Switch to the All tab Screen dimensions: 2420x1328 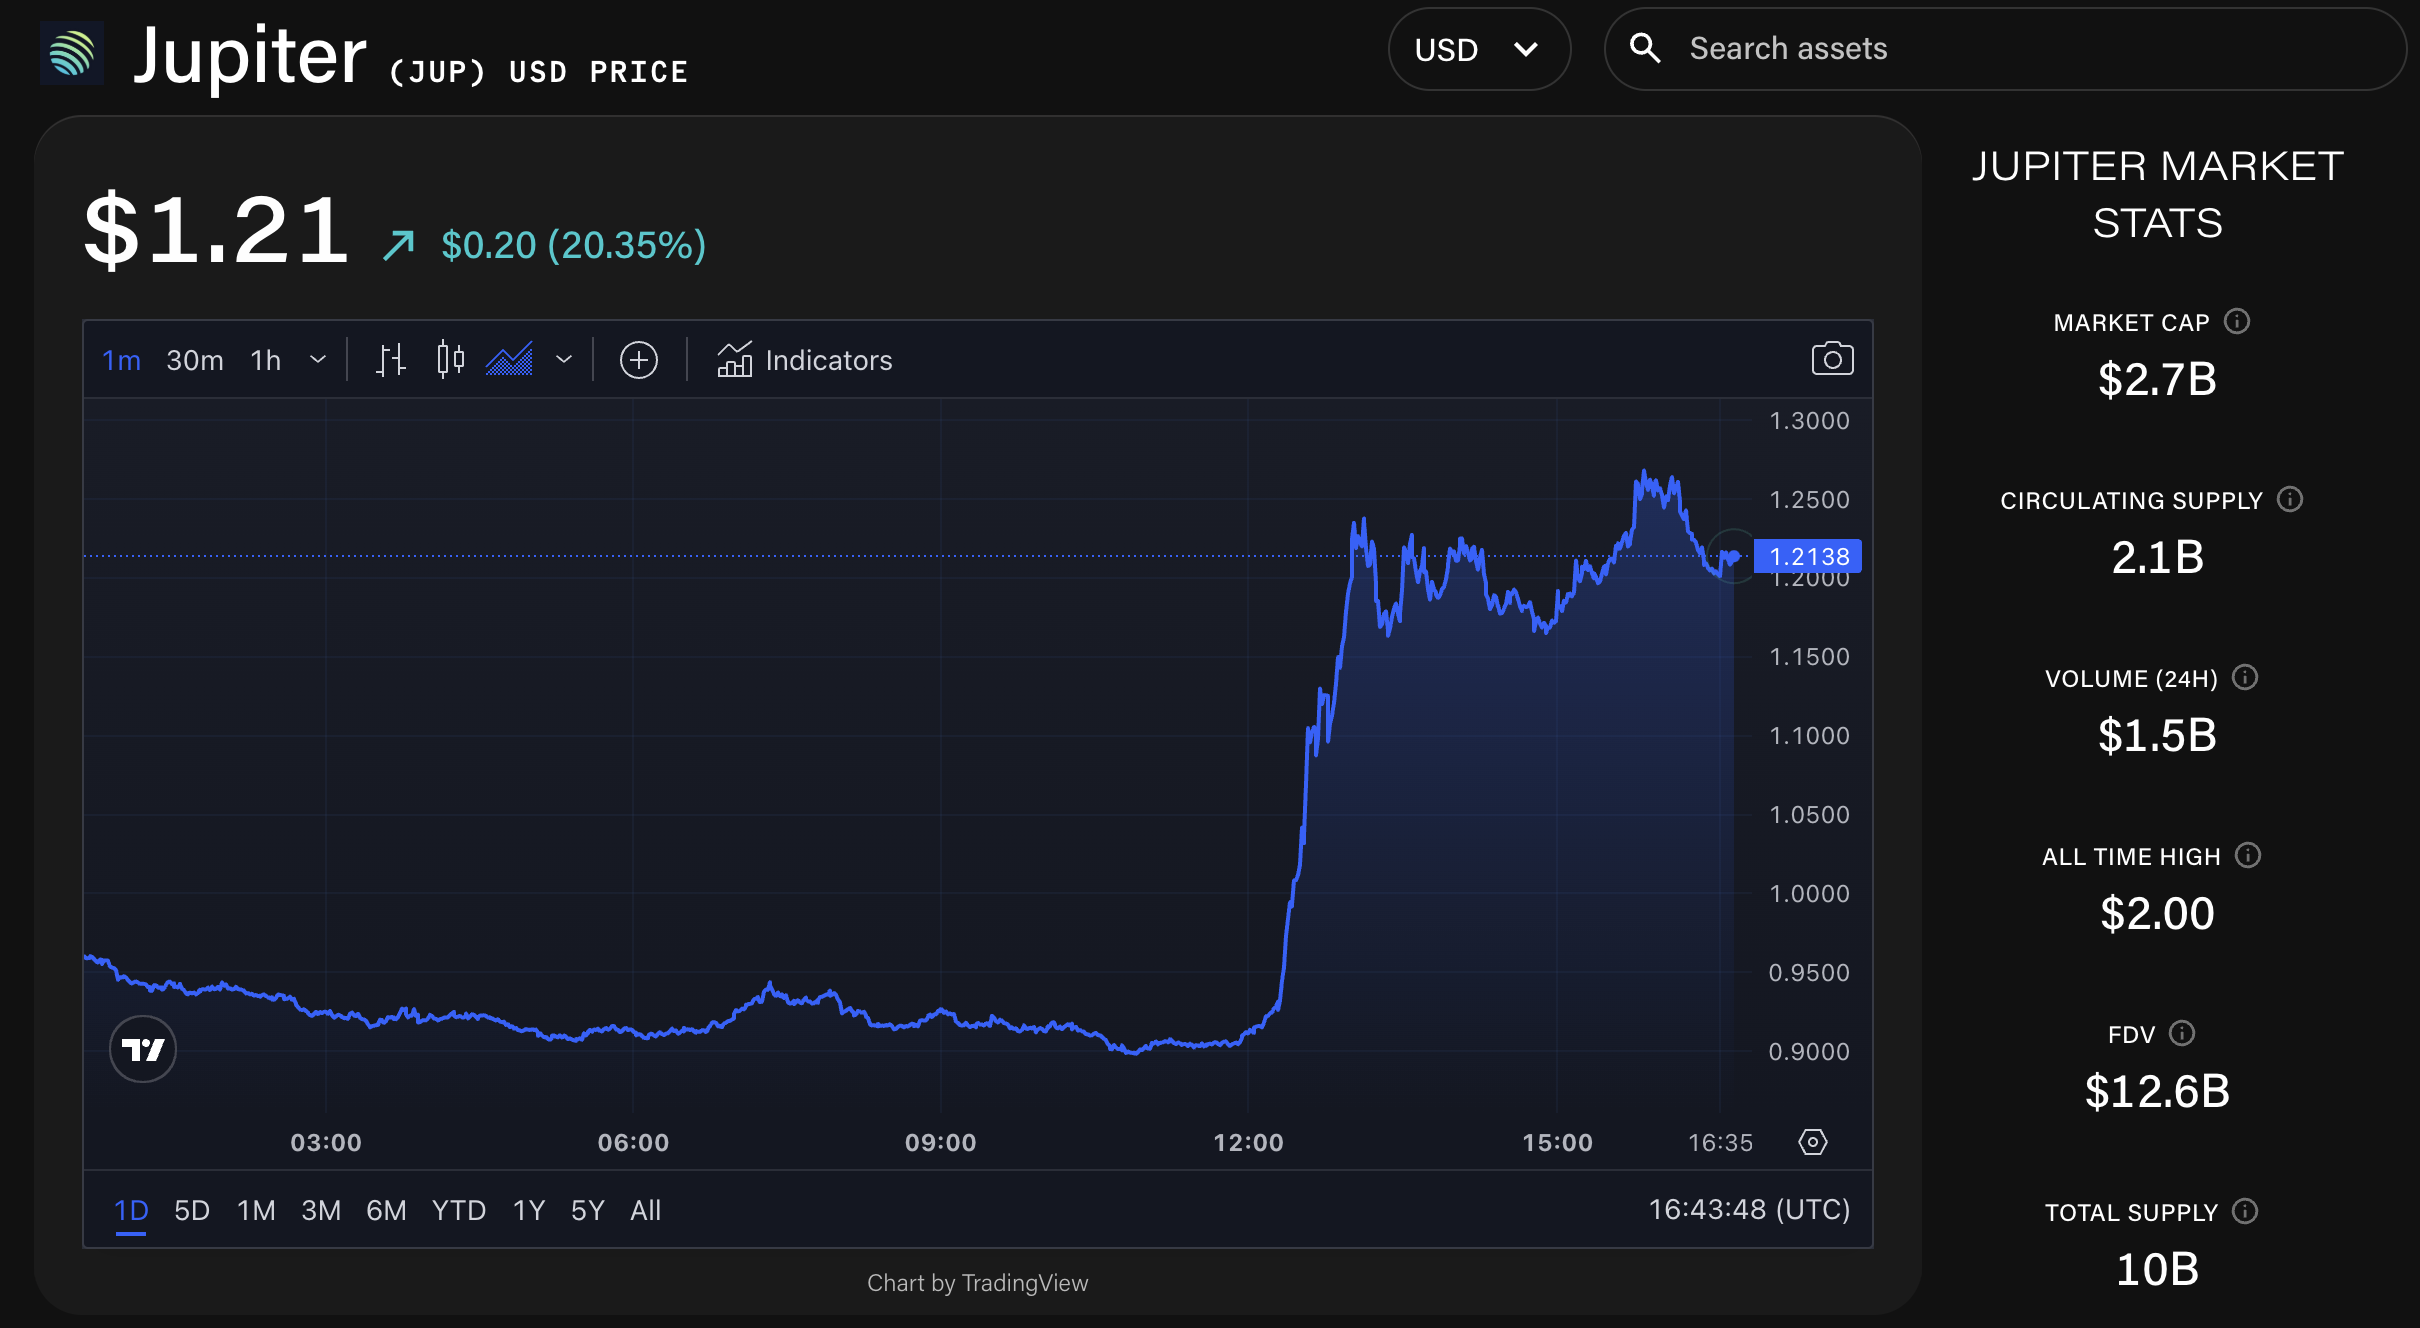click(x=645, y=1210)
